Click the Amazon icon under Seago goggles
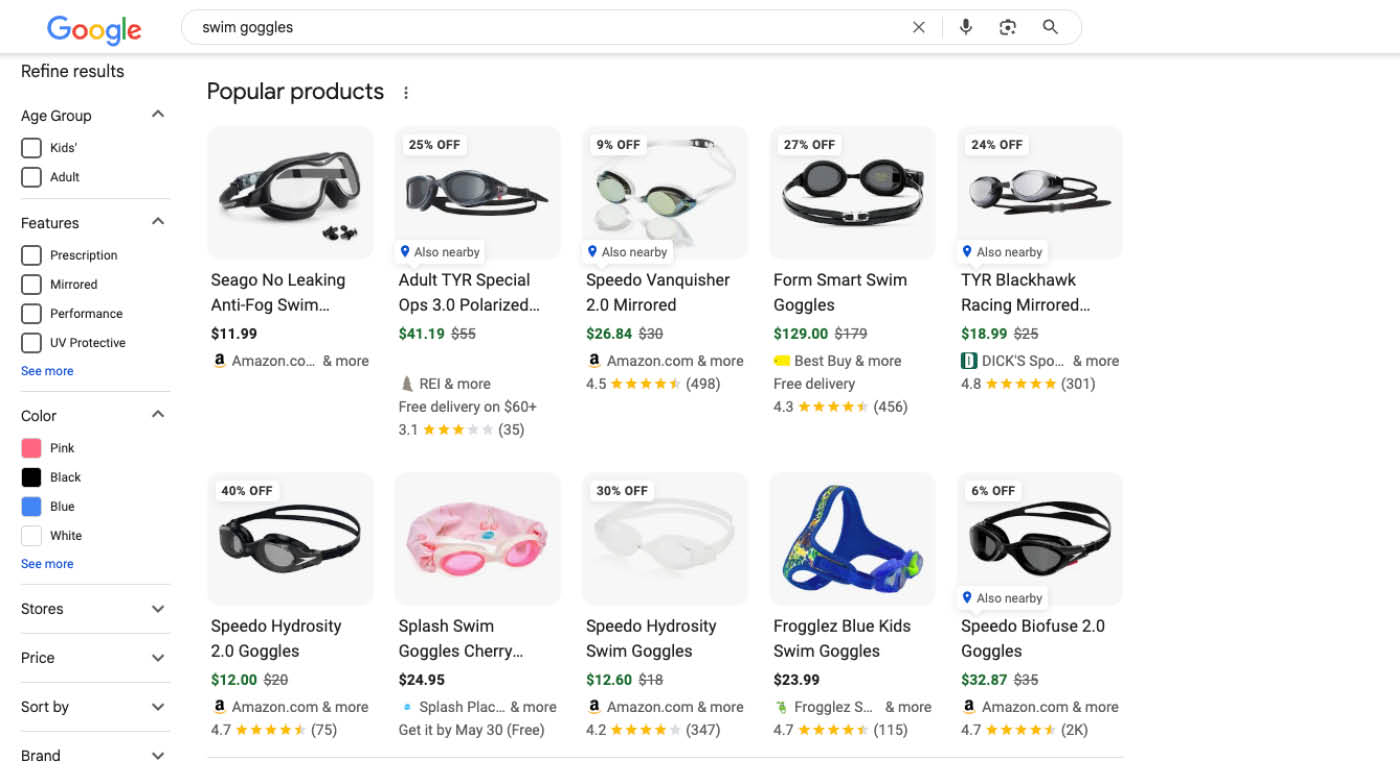Viewport: 1400px width, 780px height. (x=219, y=360)
